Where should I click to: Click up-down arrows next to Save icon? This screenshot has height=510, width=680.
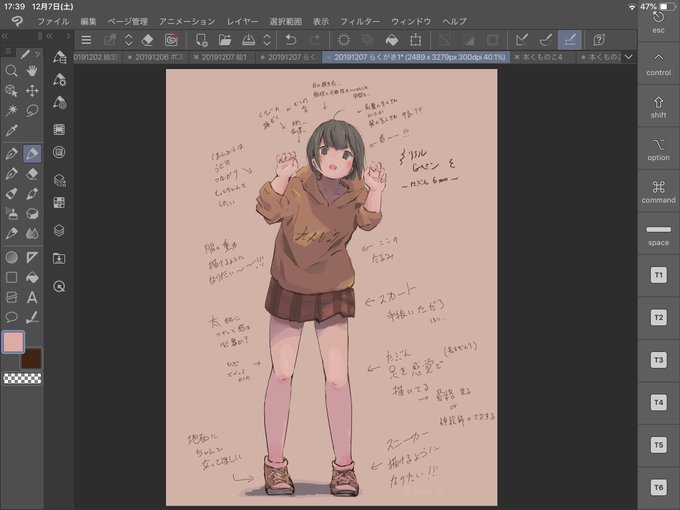[267, 40]
